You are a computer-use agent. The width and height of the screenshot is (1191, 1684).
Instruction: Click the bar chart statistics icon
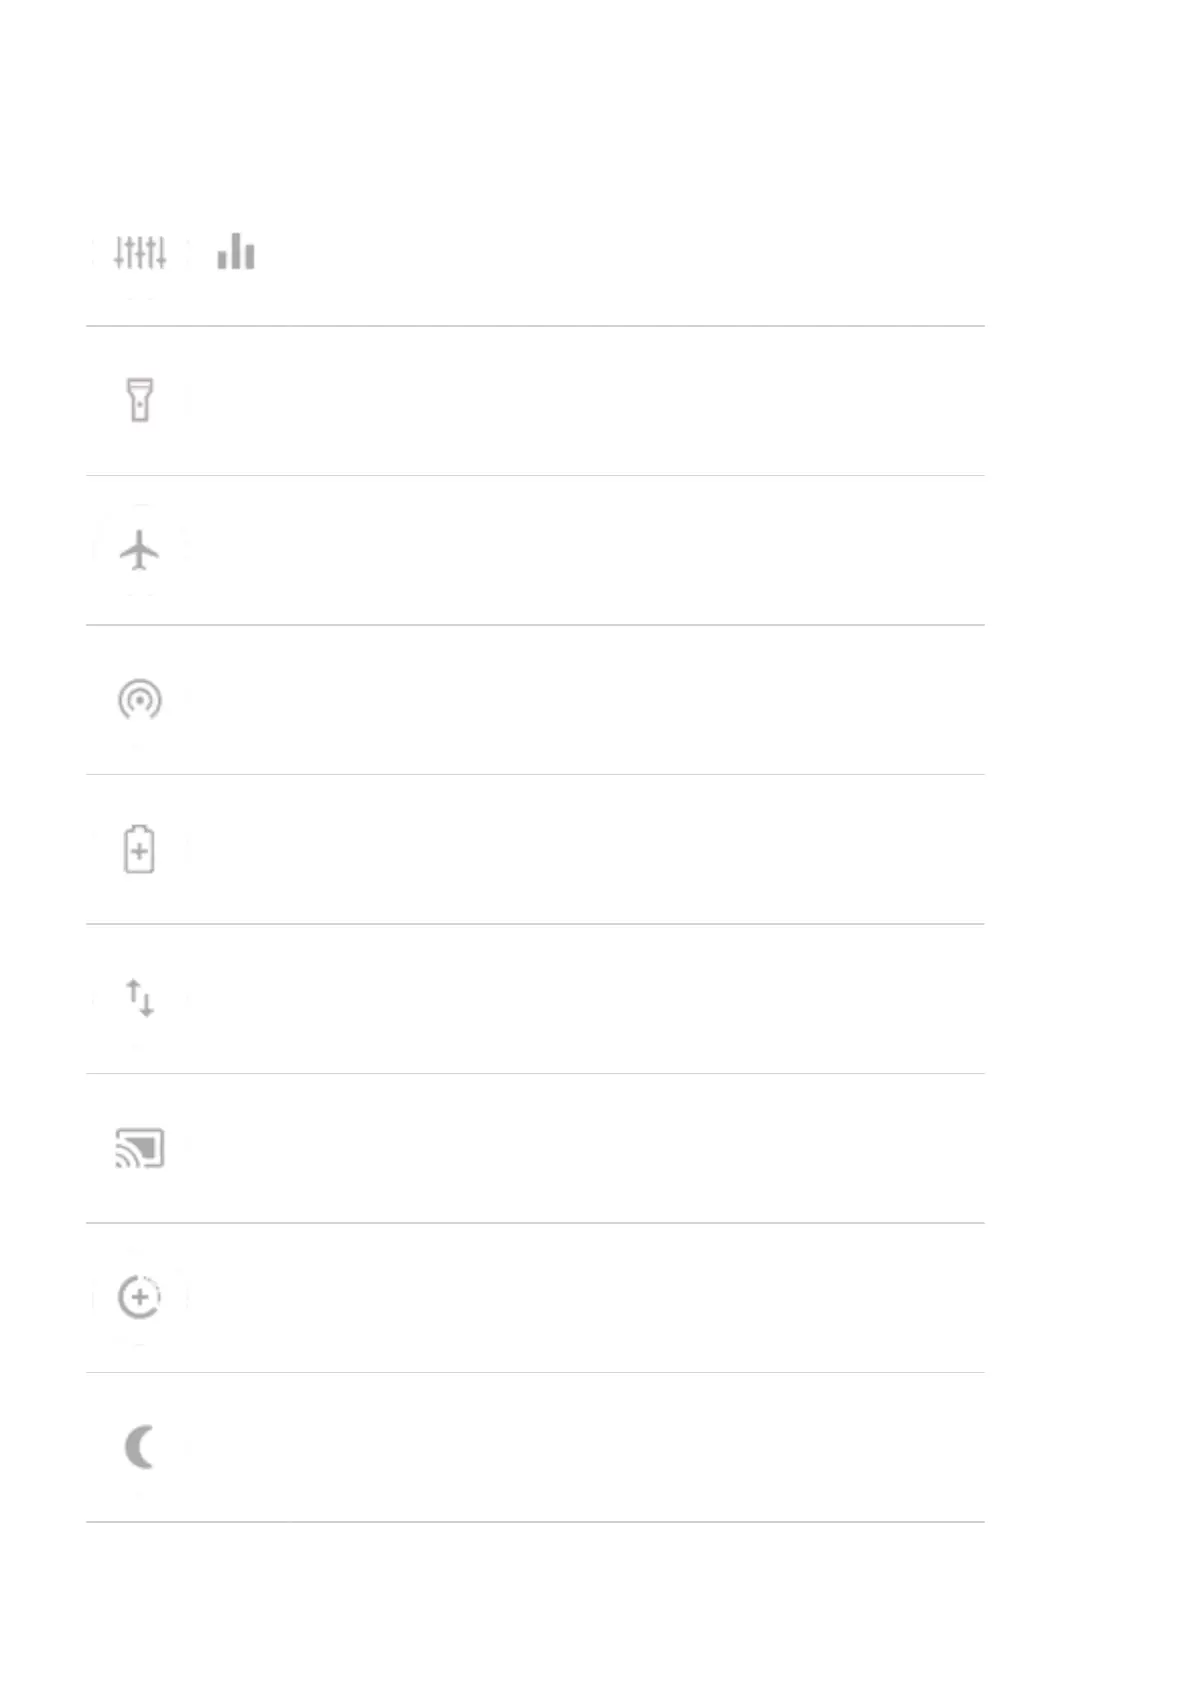[x=236, y=251]
